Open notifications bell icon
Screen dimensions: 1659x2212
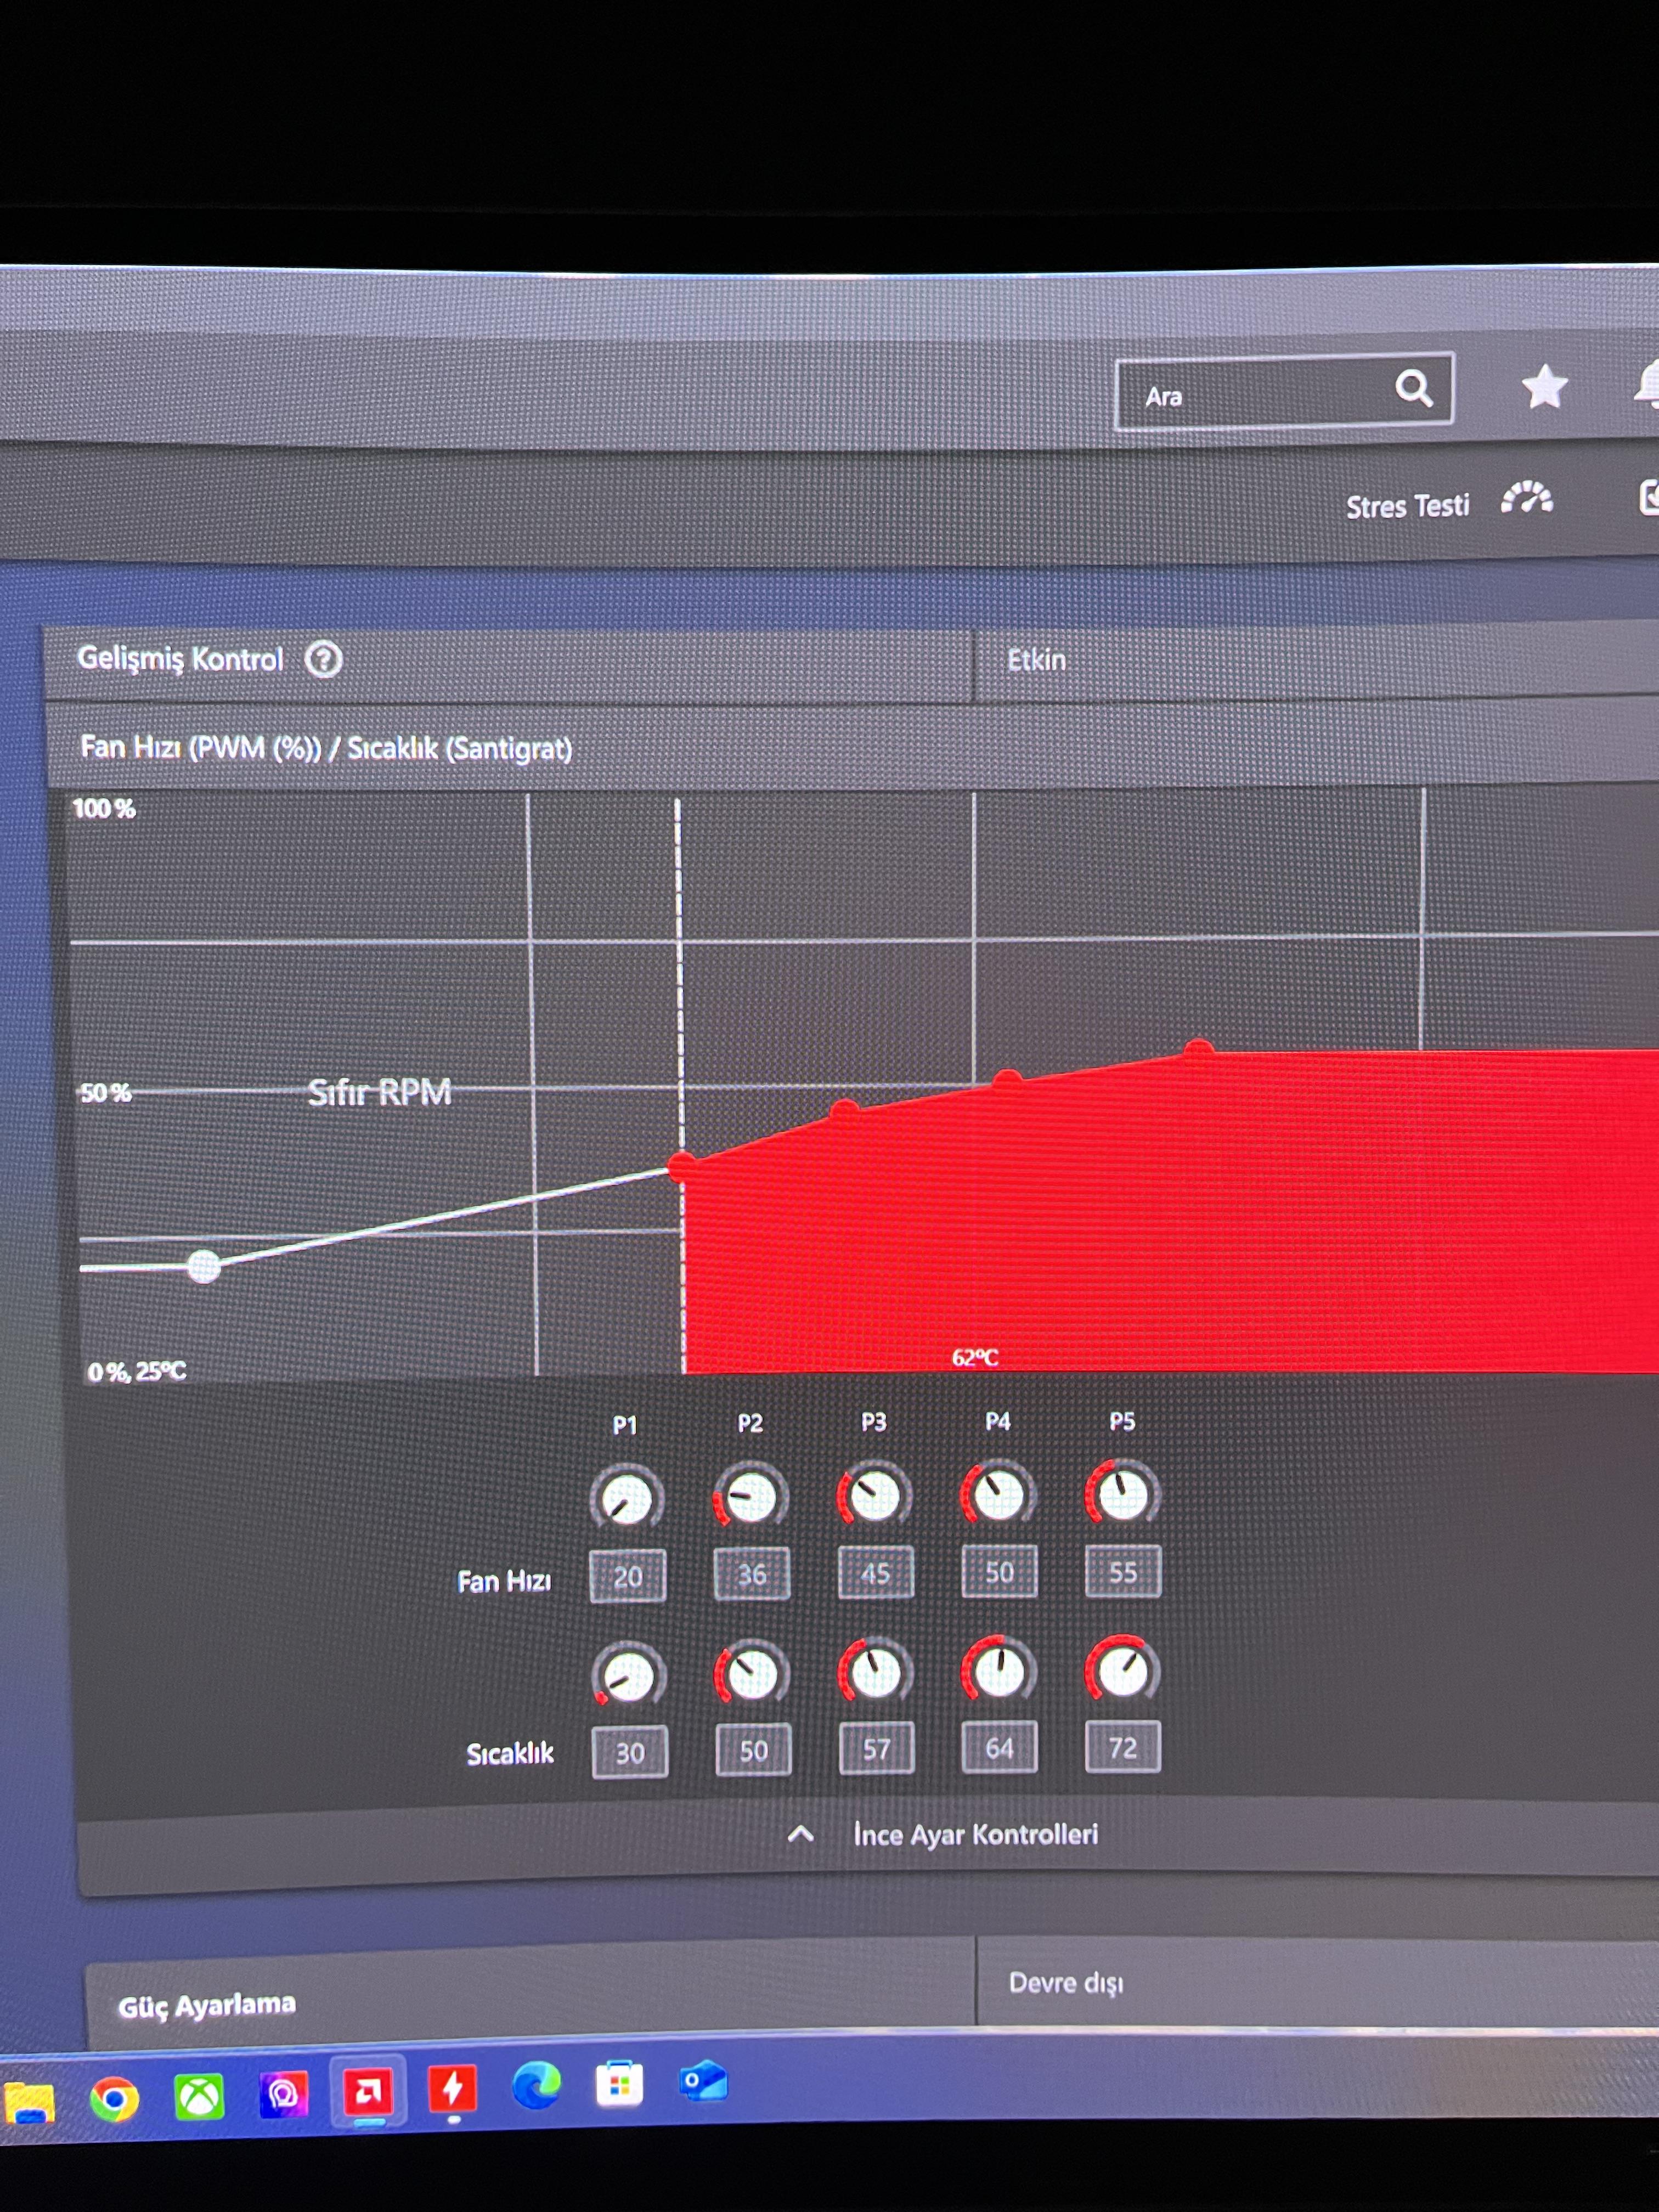[x=1647, y=384]
